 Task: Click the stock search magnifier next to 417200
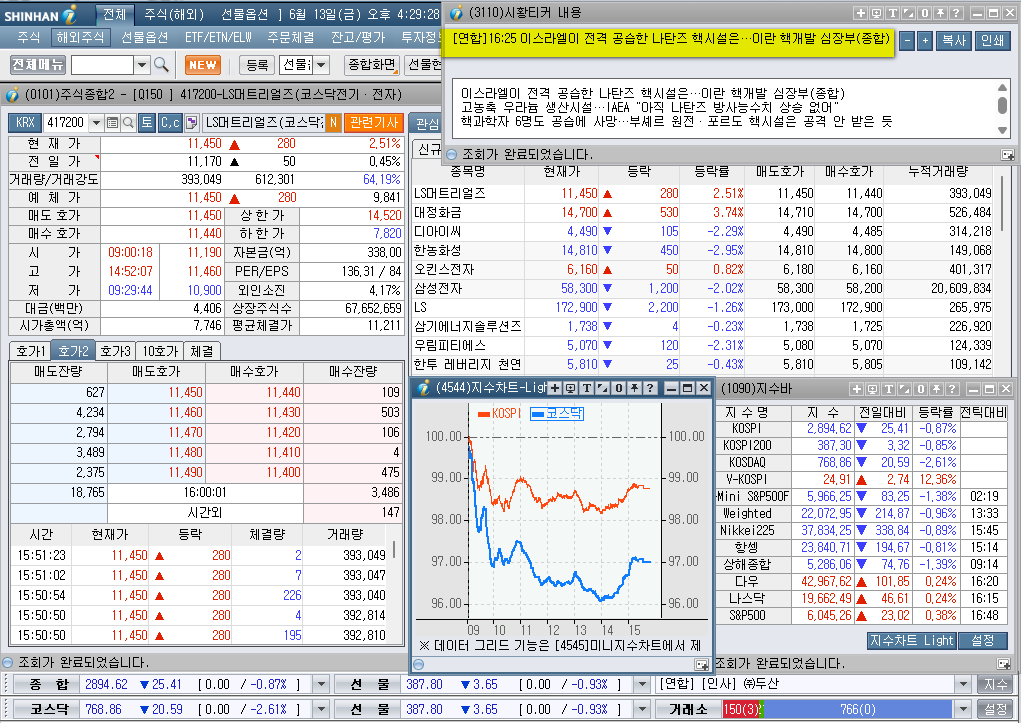(x=128, y=122)
